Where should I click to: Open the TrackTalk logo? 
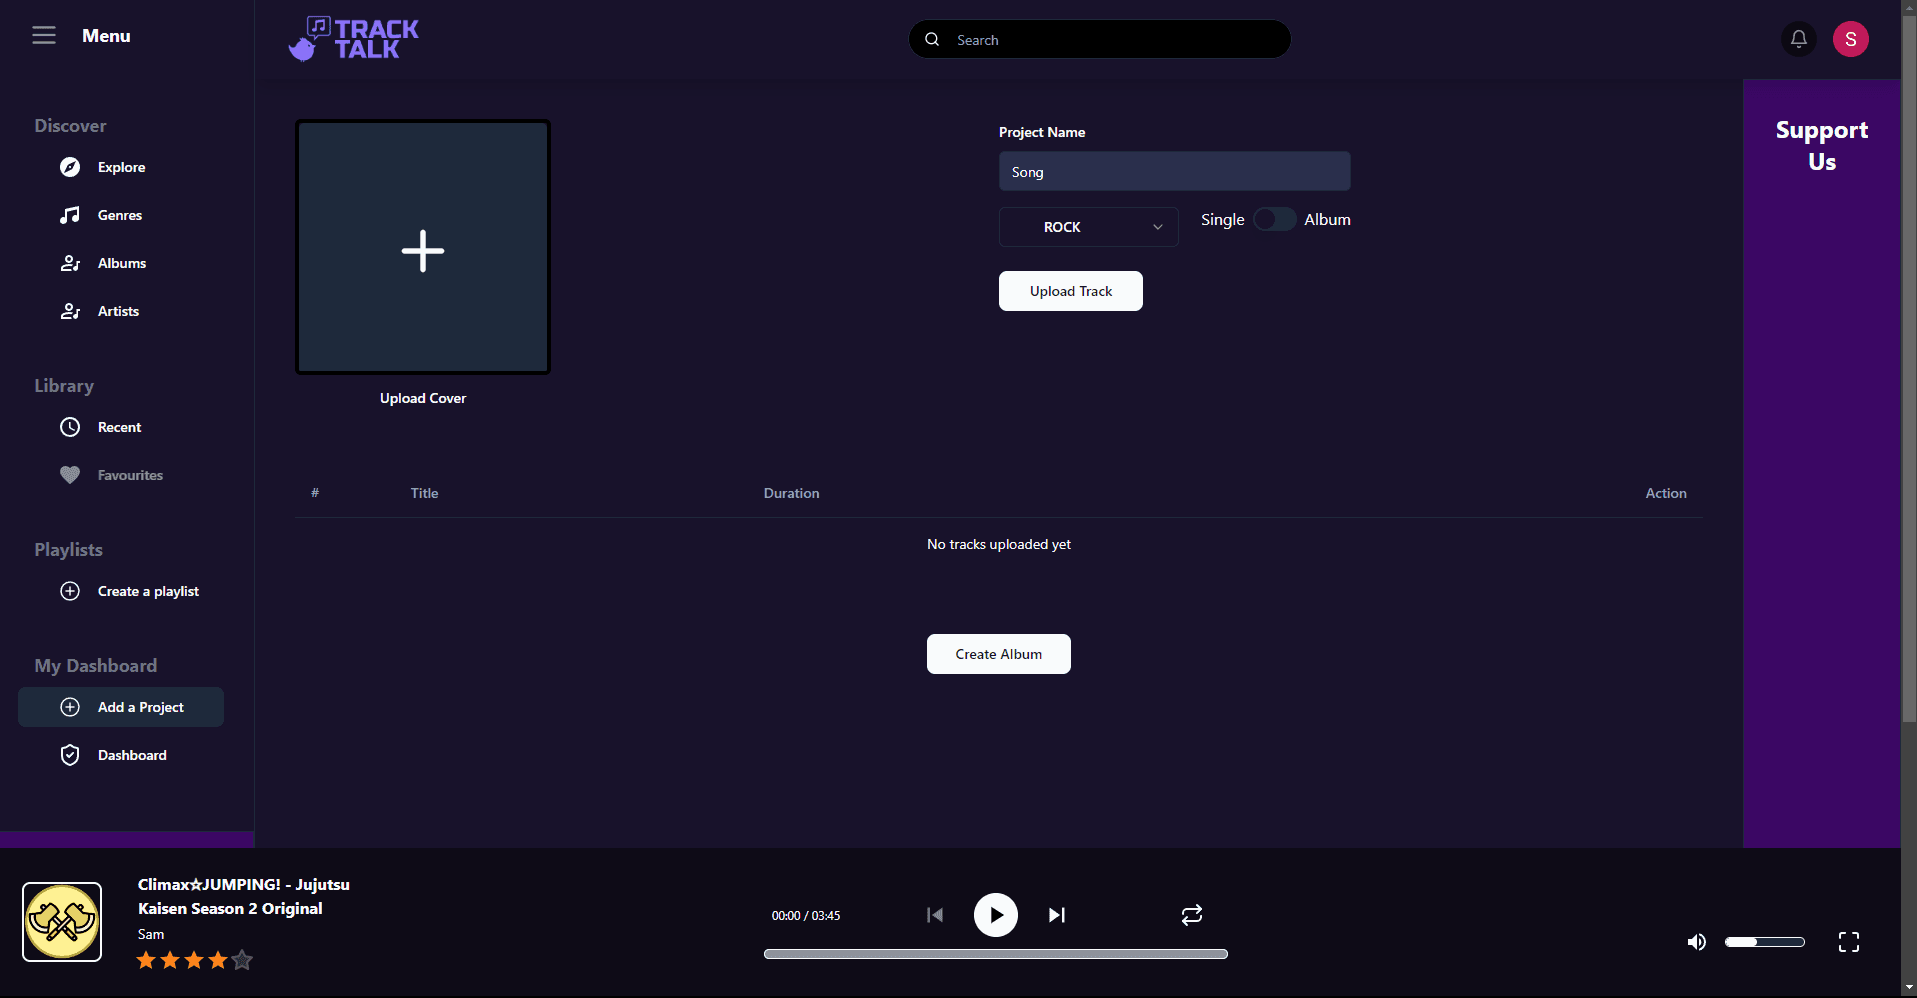coord(352,38)
